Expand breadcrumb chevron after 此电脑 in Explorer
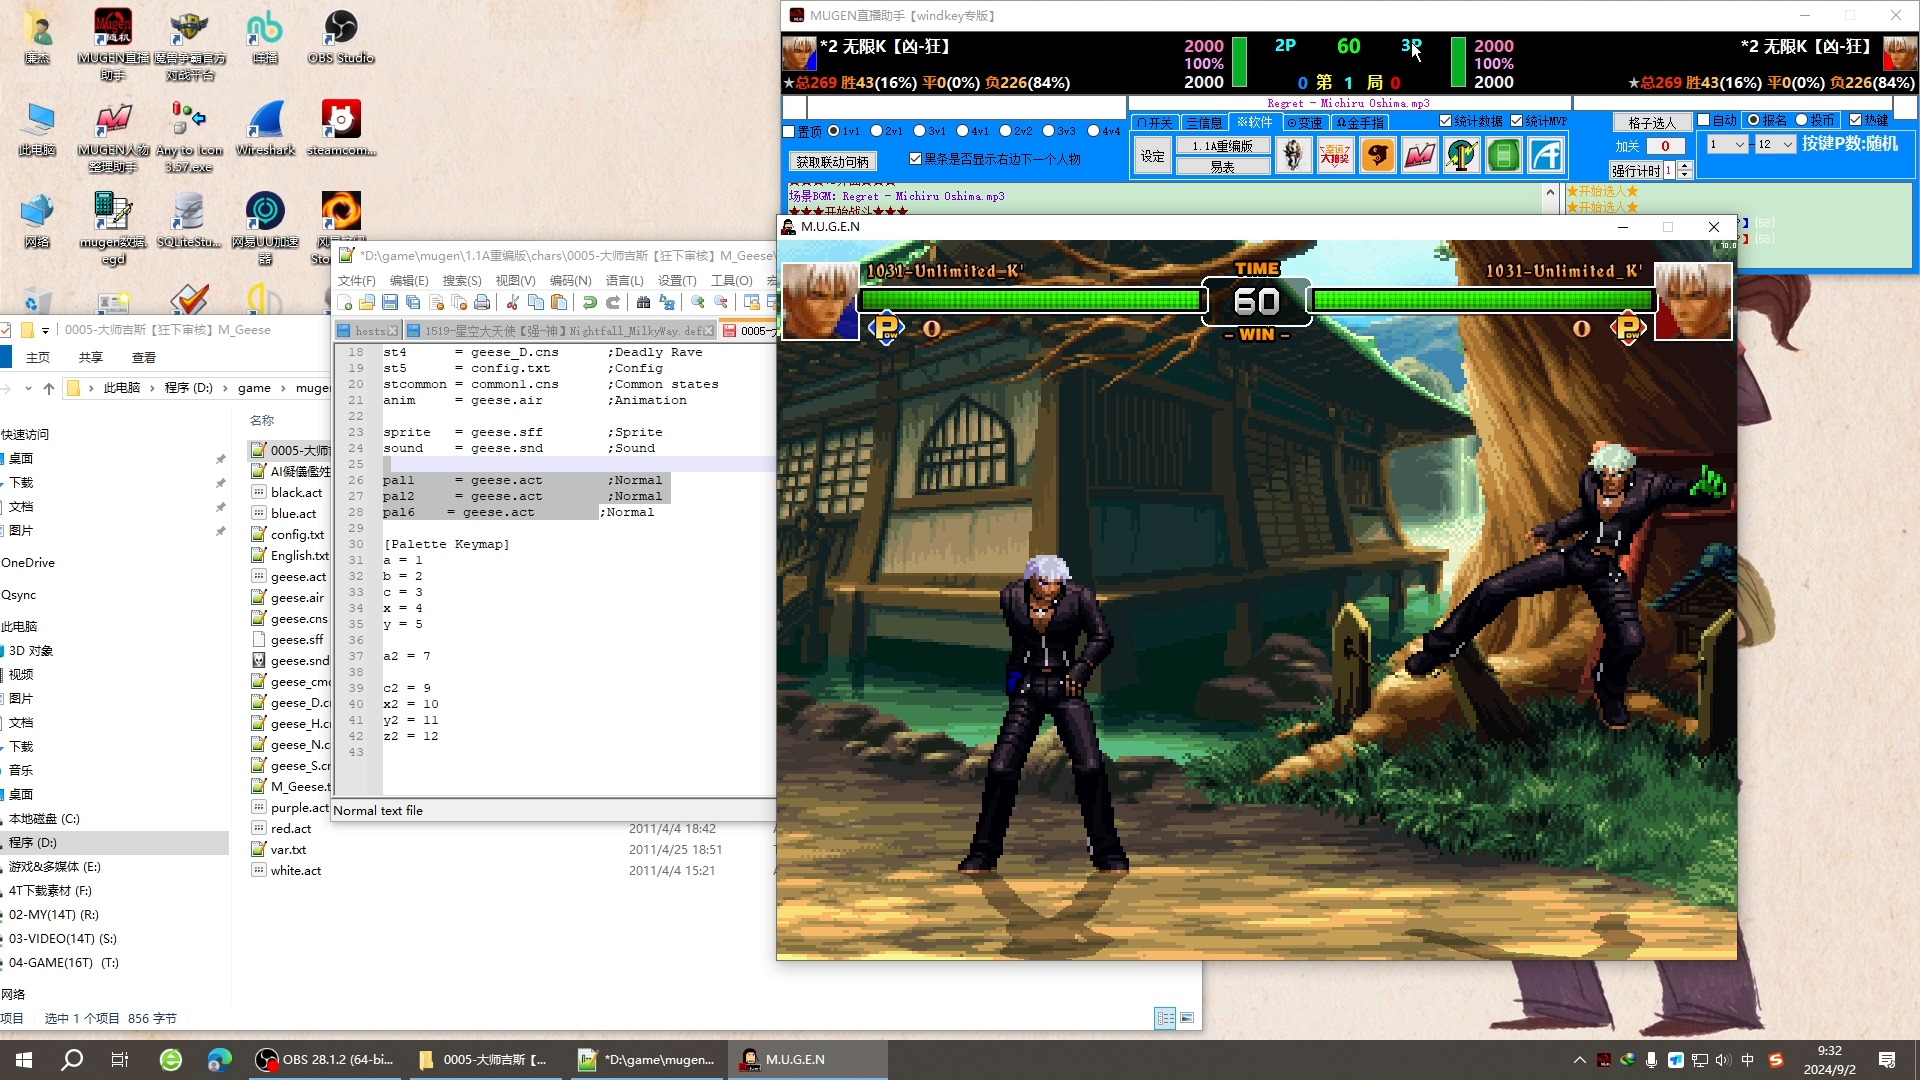 click(x=152, y=388)
